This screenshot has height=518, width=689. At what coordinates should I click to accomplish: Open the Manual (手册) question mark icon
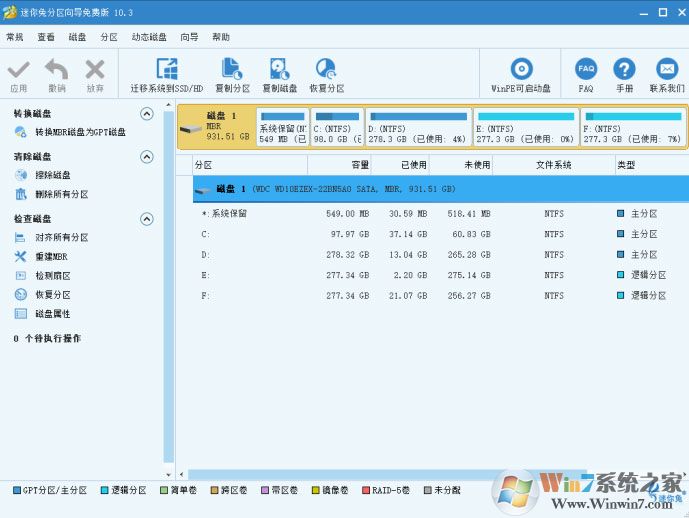[x=624, y=70]
